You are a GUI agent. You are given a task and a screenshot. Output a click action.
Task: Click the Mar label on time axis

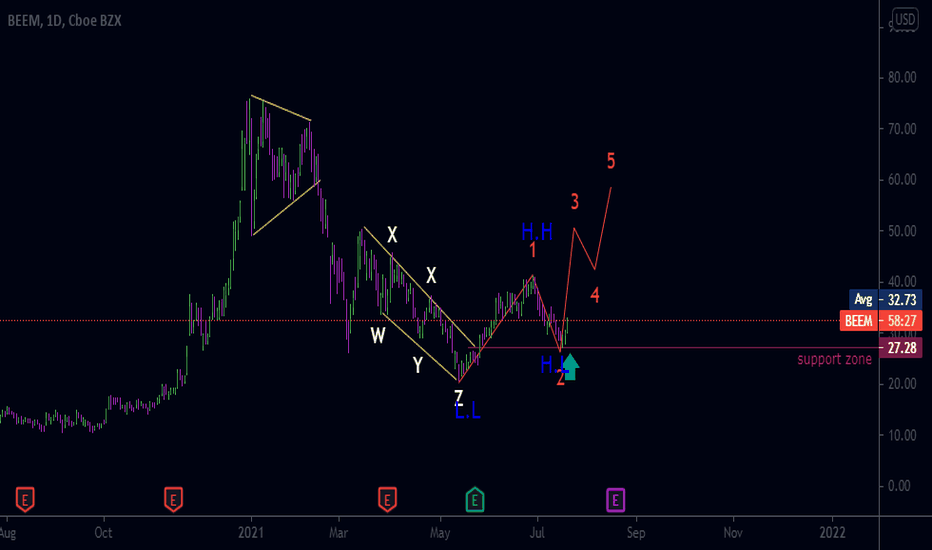coord(338,532)
